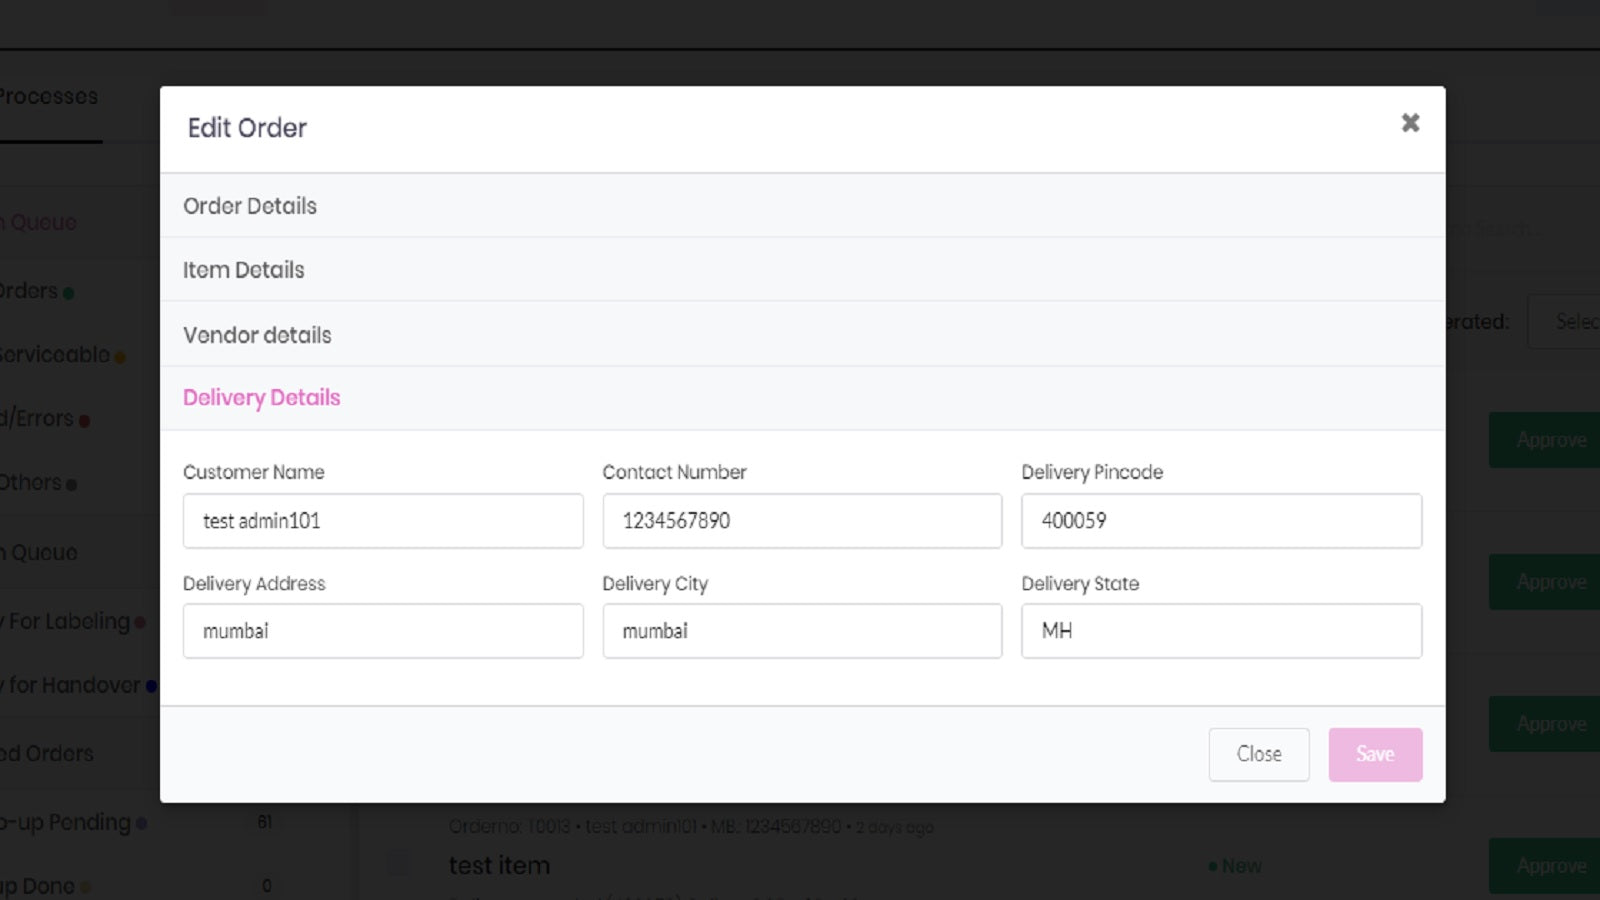Open the test item order link

point(499,865)
